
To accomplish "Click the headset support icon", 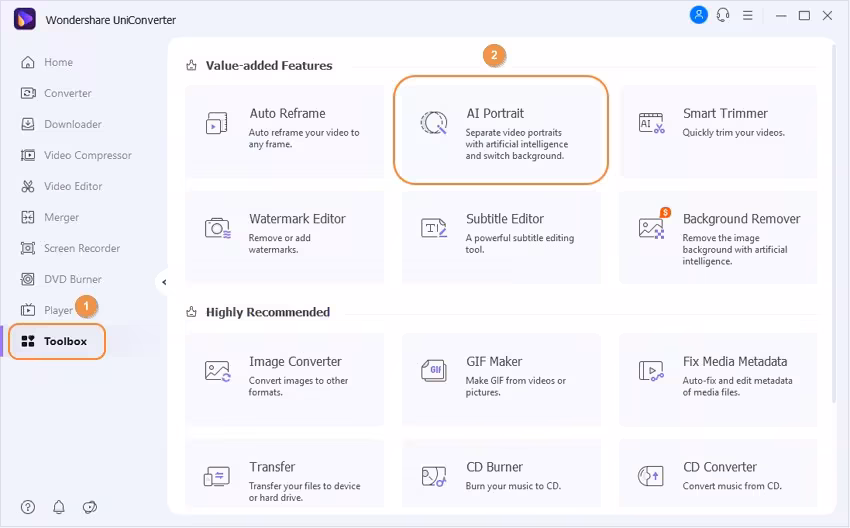I will pos(724,15).
